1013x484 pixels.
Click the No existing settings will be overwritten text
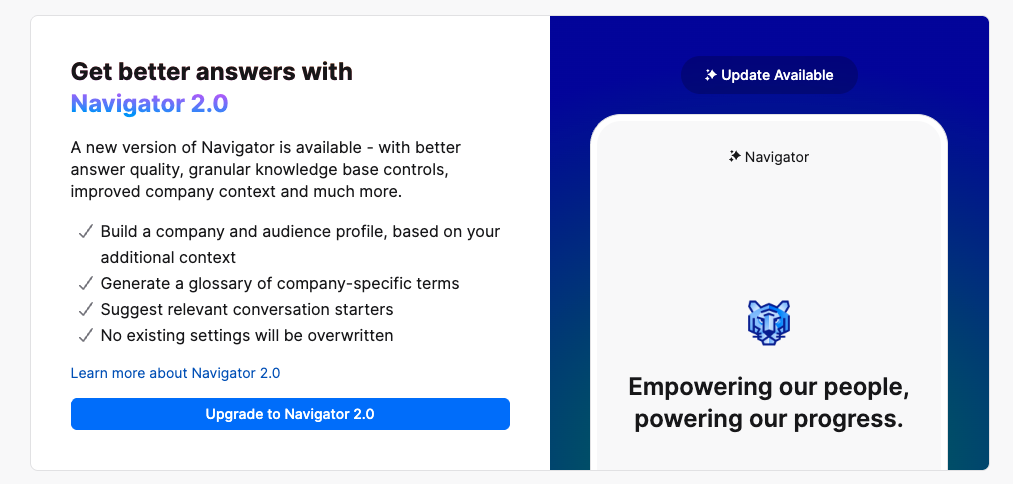click(x=247, y=335)
